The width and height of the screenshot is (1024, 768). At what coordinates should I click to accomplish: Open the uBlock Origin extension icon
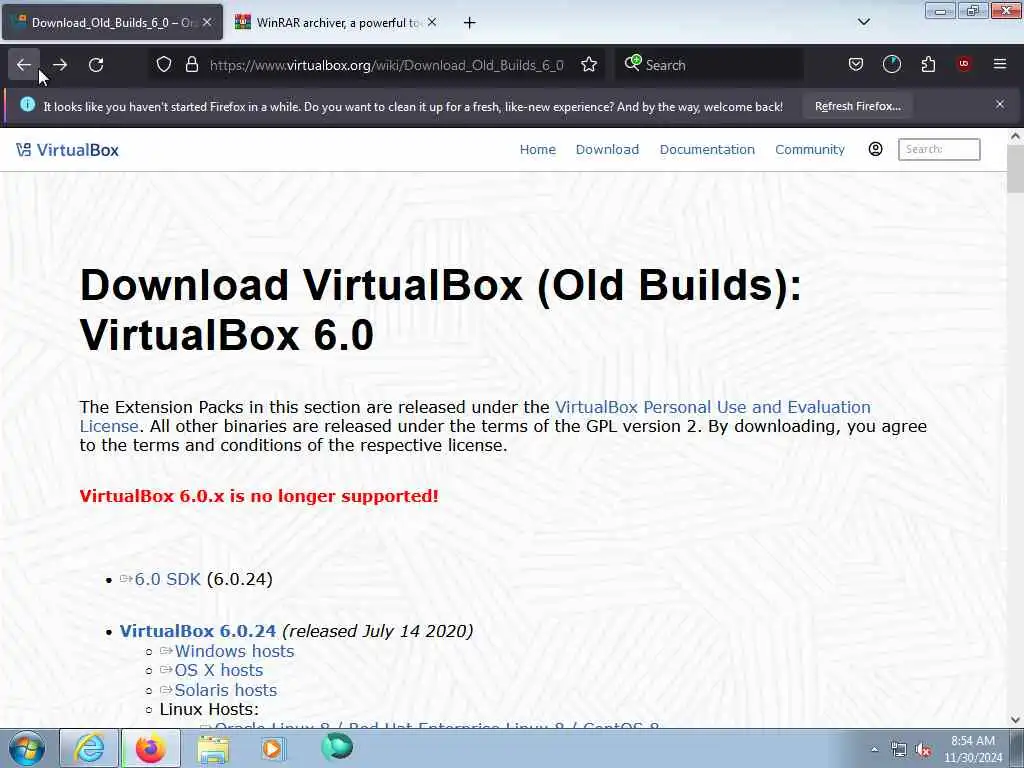click(964, 64)
